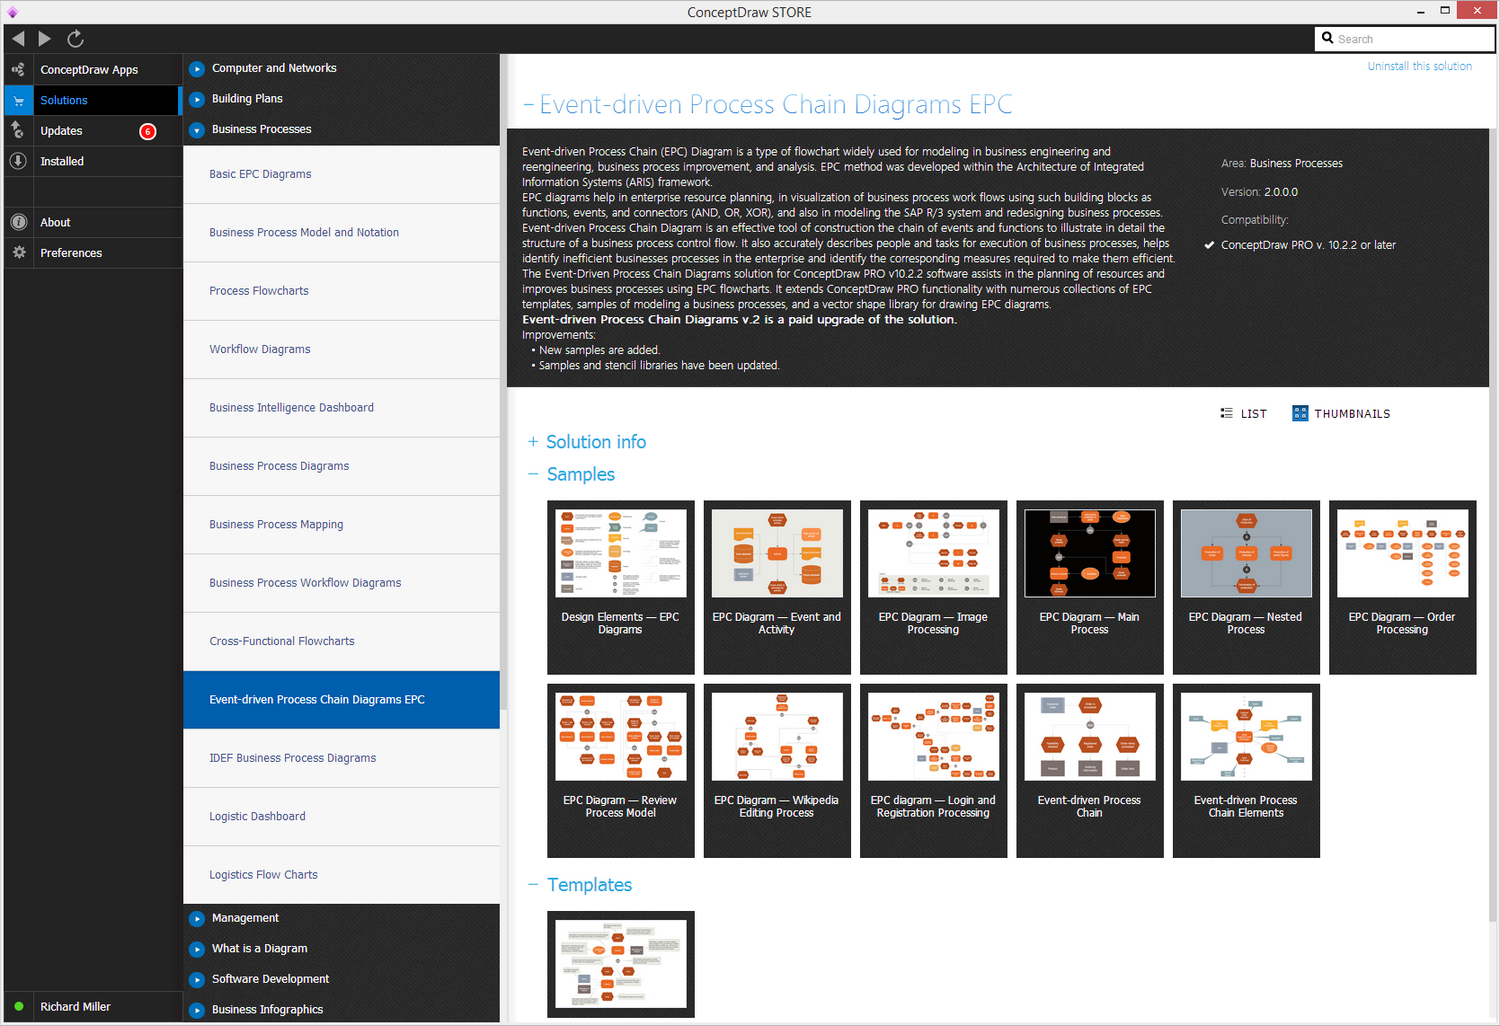Viewport: 1500px width, 1026px height.
Task: Expand the What is a Diagram category
Action: pyautogui.click(x=197, y=949)
